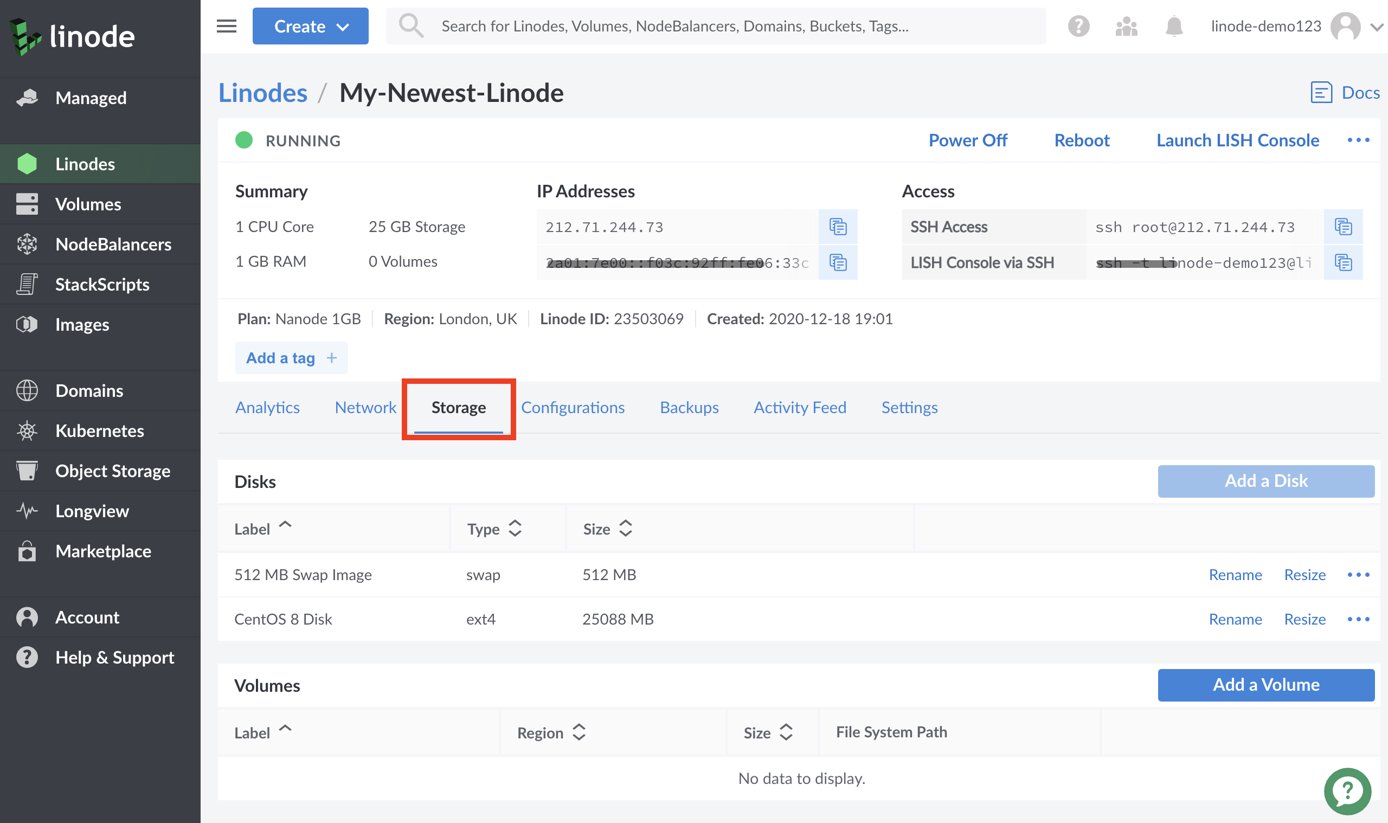Launch LISH Console

click(1238, 140)
